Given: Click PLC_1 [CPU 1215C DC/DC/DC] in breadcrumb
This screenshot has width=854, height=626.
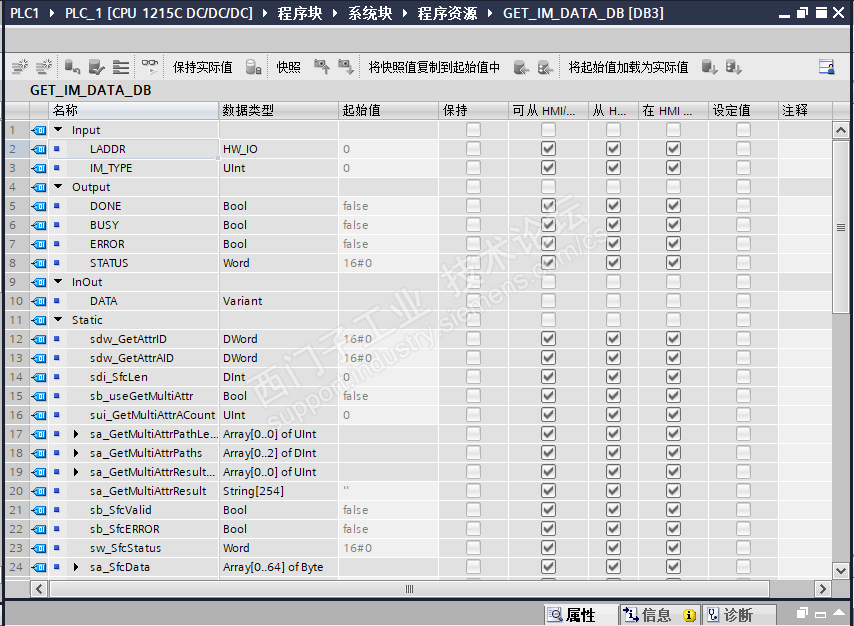Looking at the screenshot, I should [x=158, y=13].
